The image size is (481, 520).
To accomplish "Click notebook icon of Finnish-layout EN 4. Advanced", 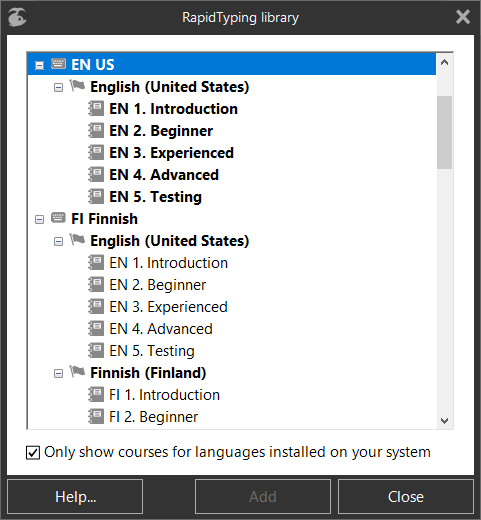I will click(x=96, y=329).
